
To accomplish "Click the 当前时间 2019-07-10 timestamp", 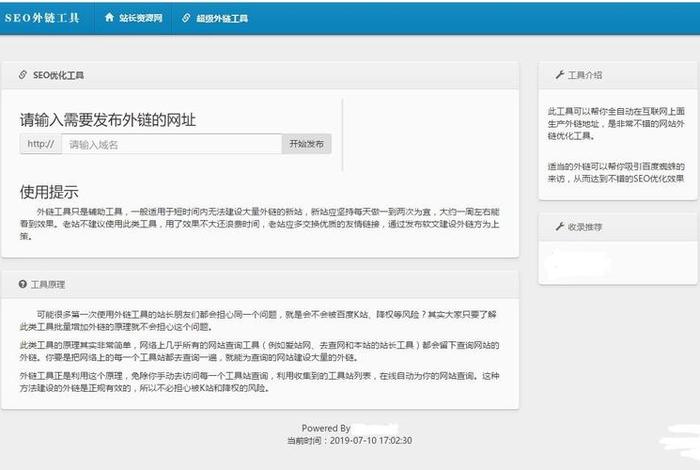I will (350, 441).
